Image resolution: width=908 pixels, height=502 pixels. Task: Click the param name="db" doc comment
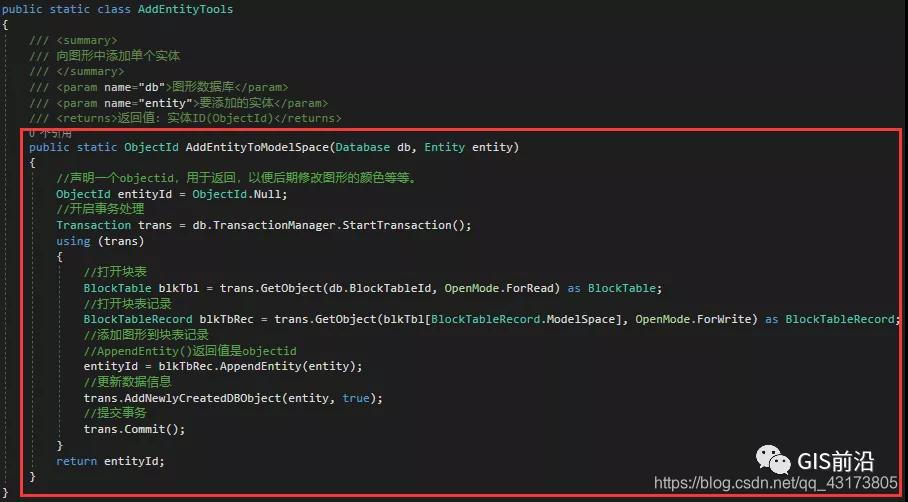[x=159, y=87]
